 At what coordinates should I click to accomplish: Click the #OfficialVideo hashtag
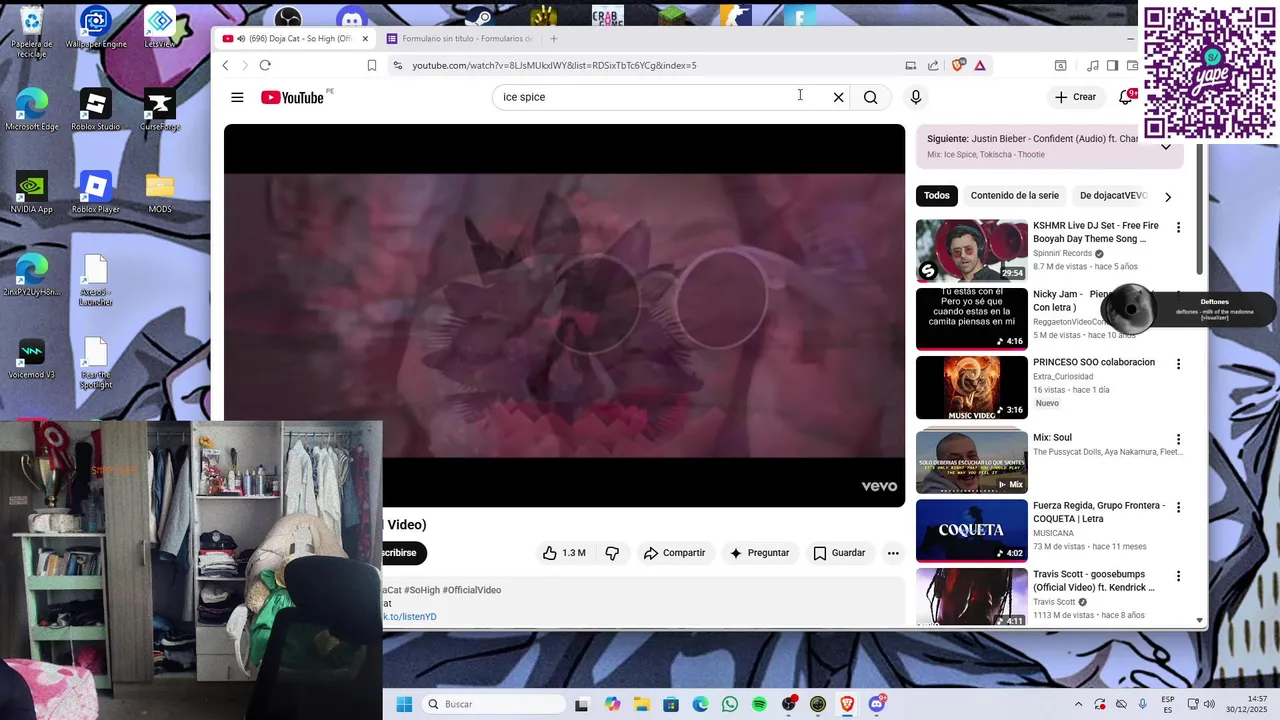472,590
